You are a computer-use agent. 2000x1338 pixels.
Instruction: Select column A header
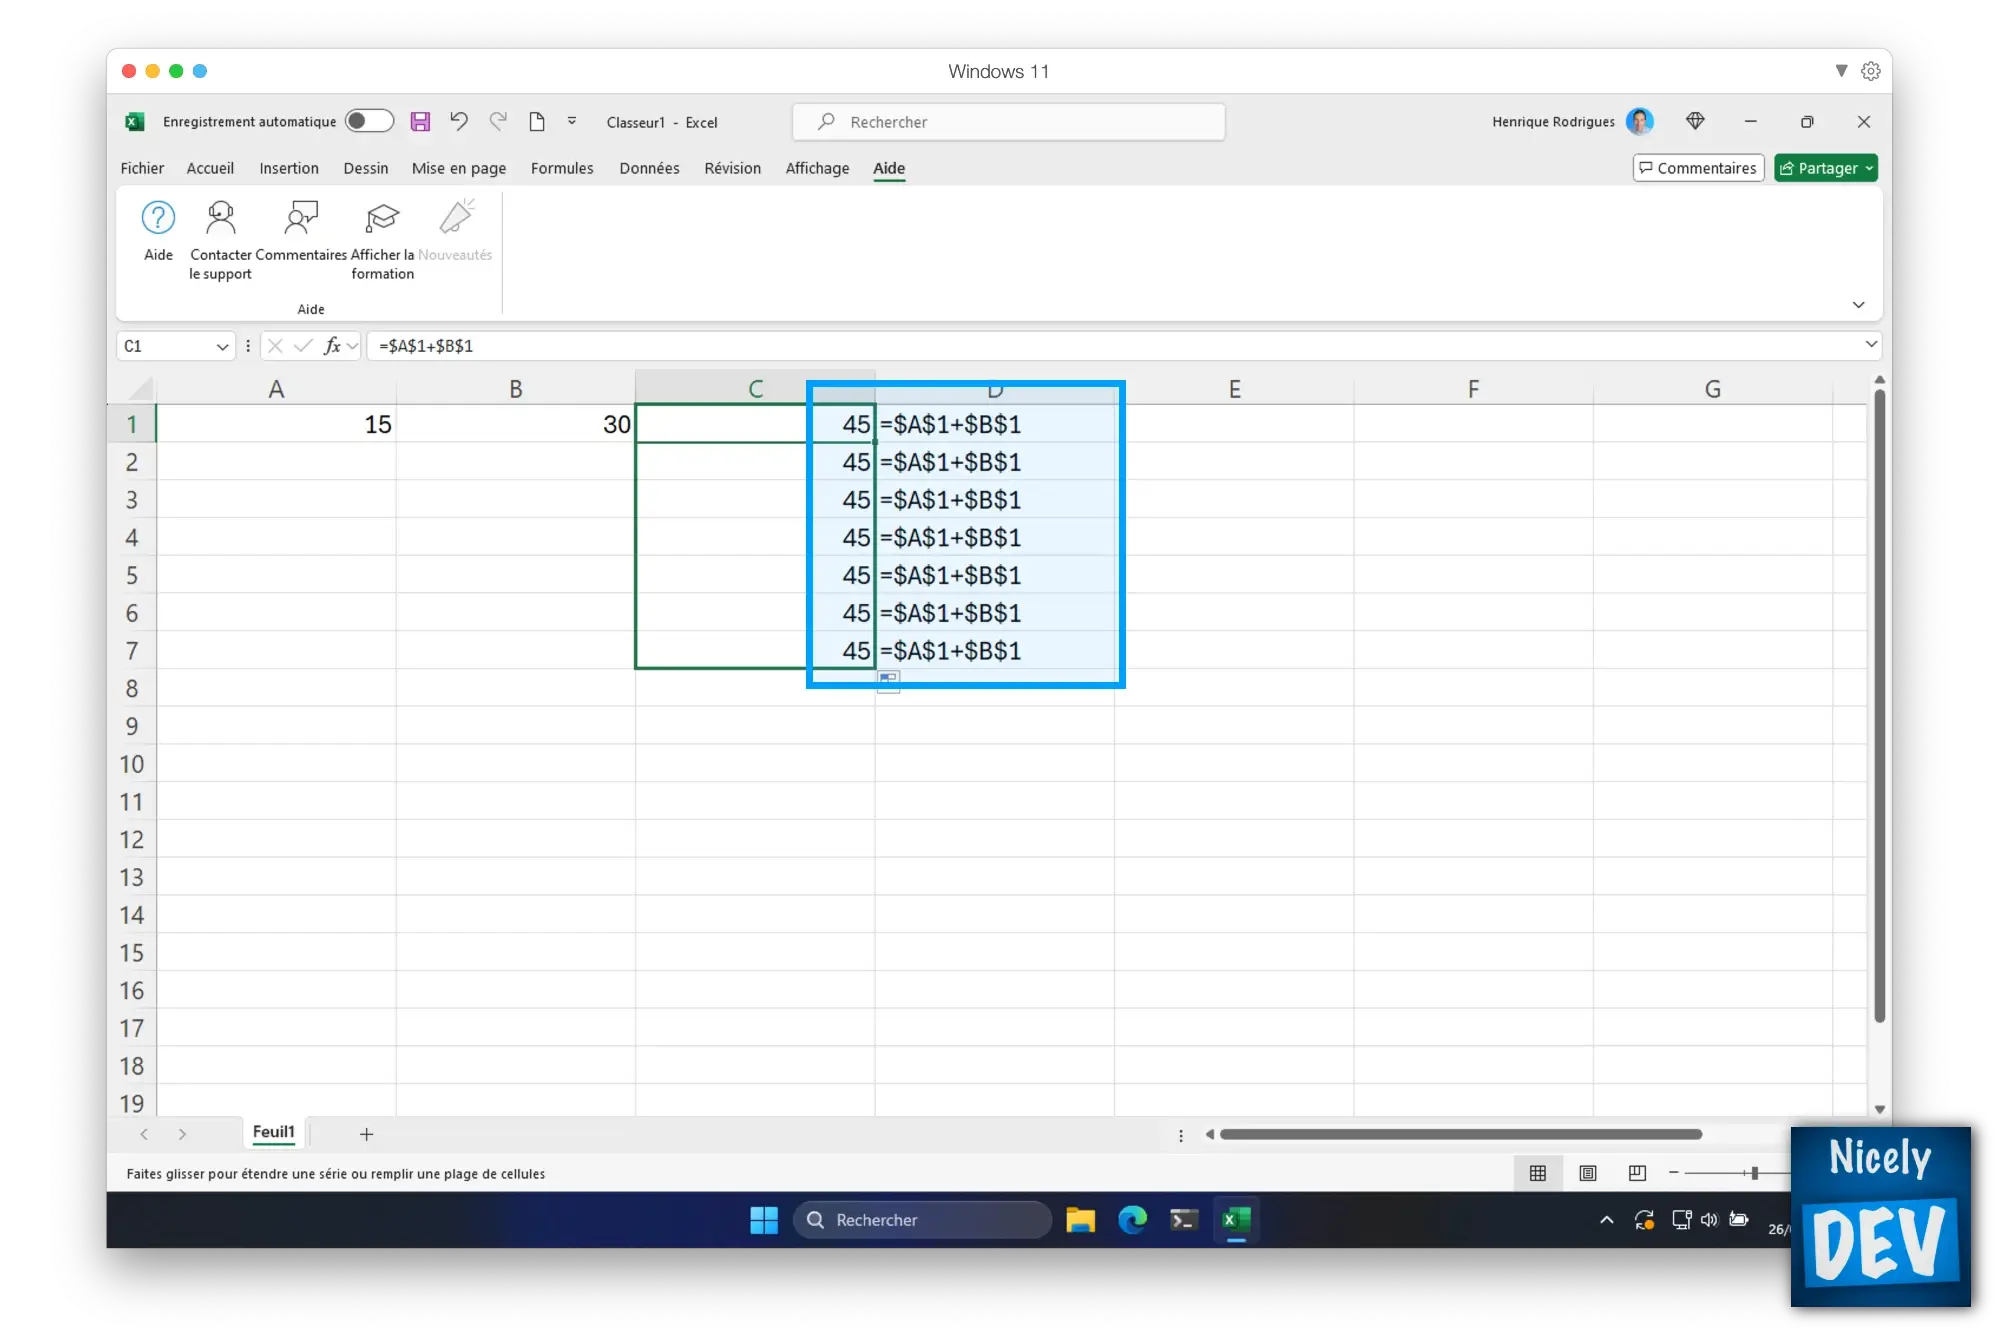click(276, 388)
